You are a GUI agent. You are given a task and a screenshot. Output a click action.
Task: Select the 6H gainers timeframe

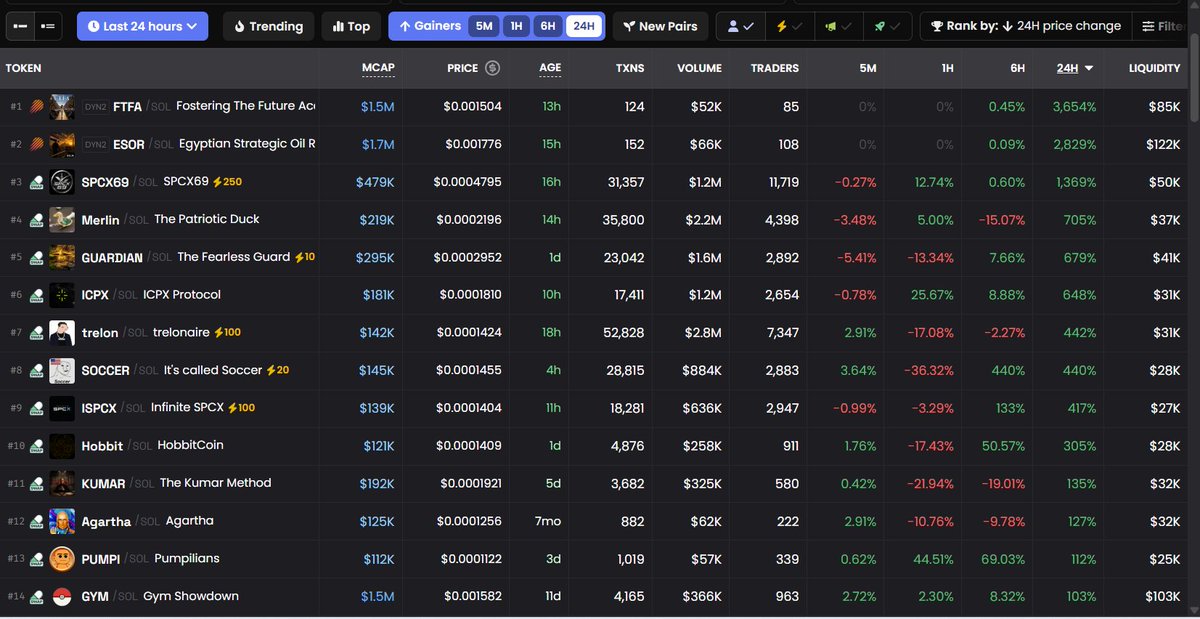[x=548, y=26]
